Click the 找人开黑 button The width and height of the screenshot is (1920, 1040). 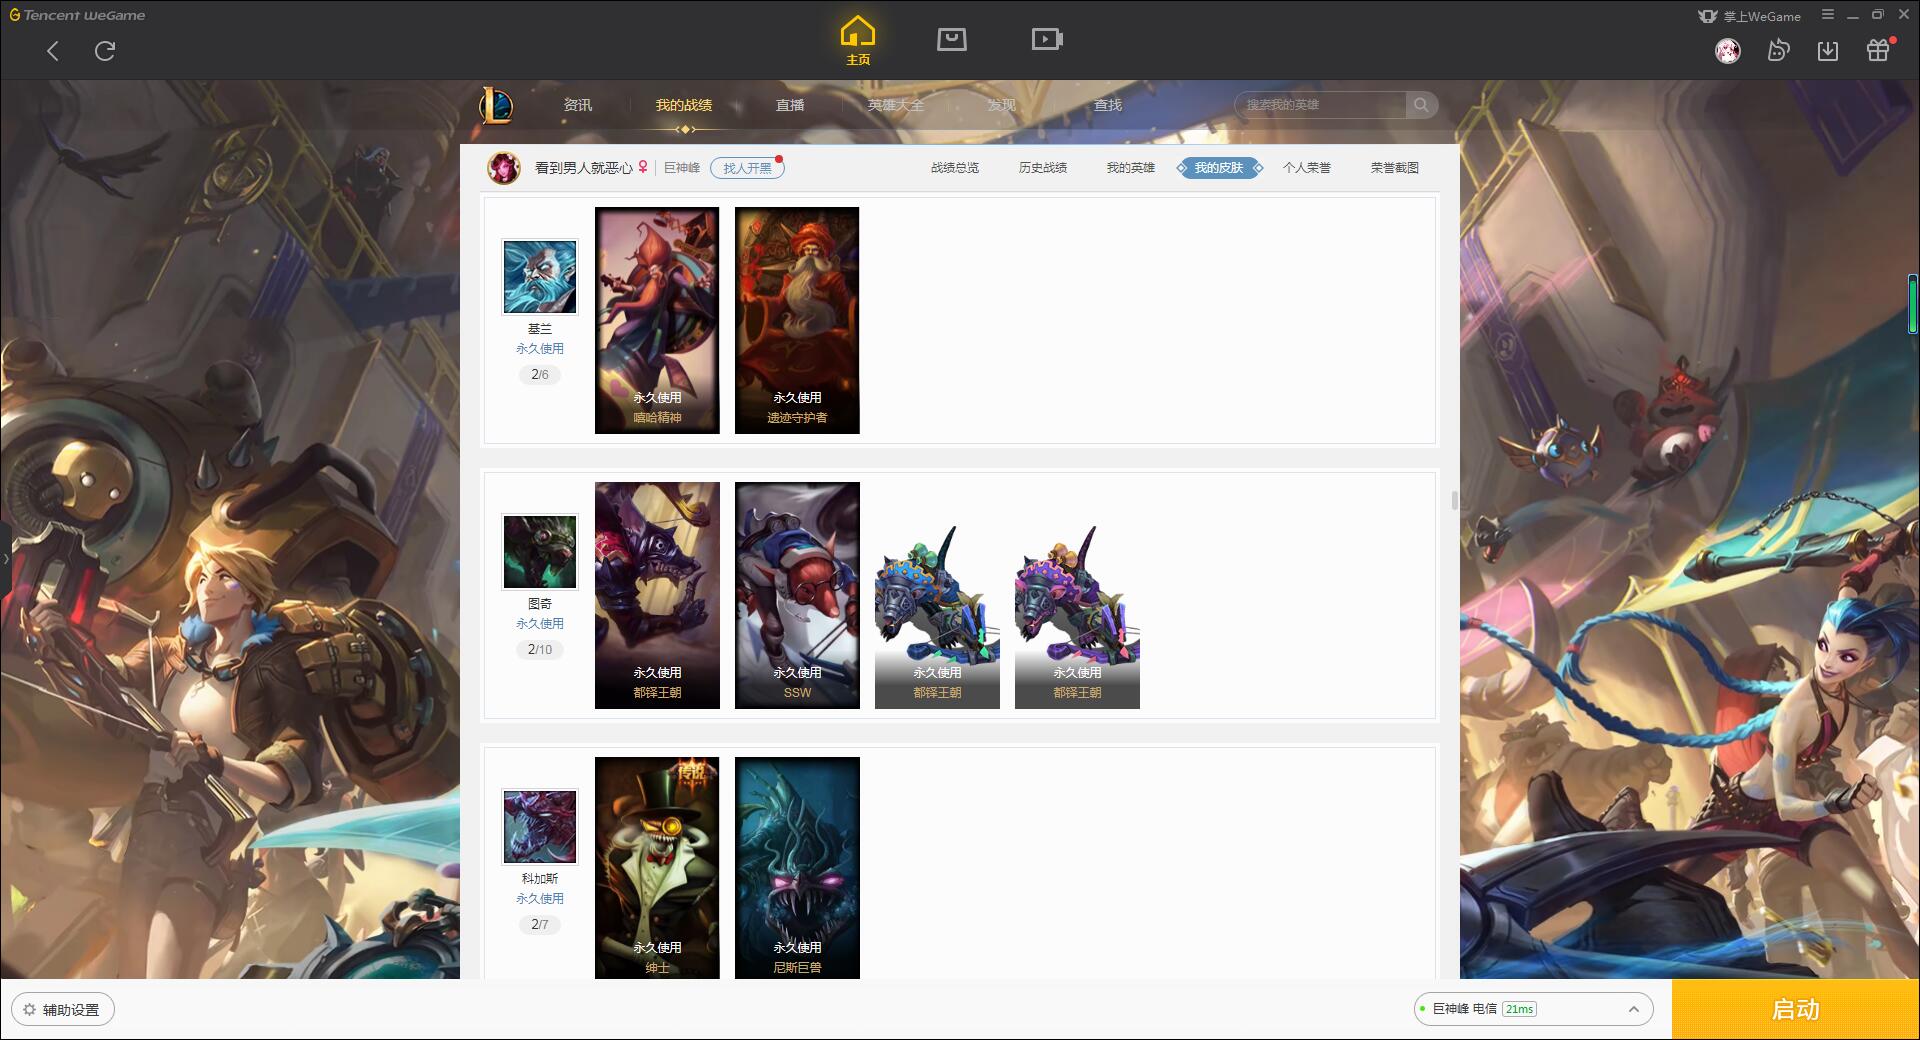(x=747, y=168)
